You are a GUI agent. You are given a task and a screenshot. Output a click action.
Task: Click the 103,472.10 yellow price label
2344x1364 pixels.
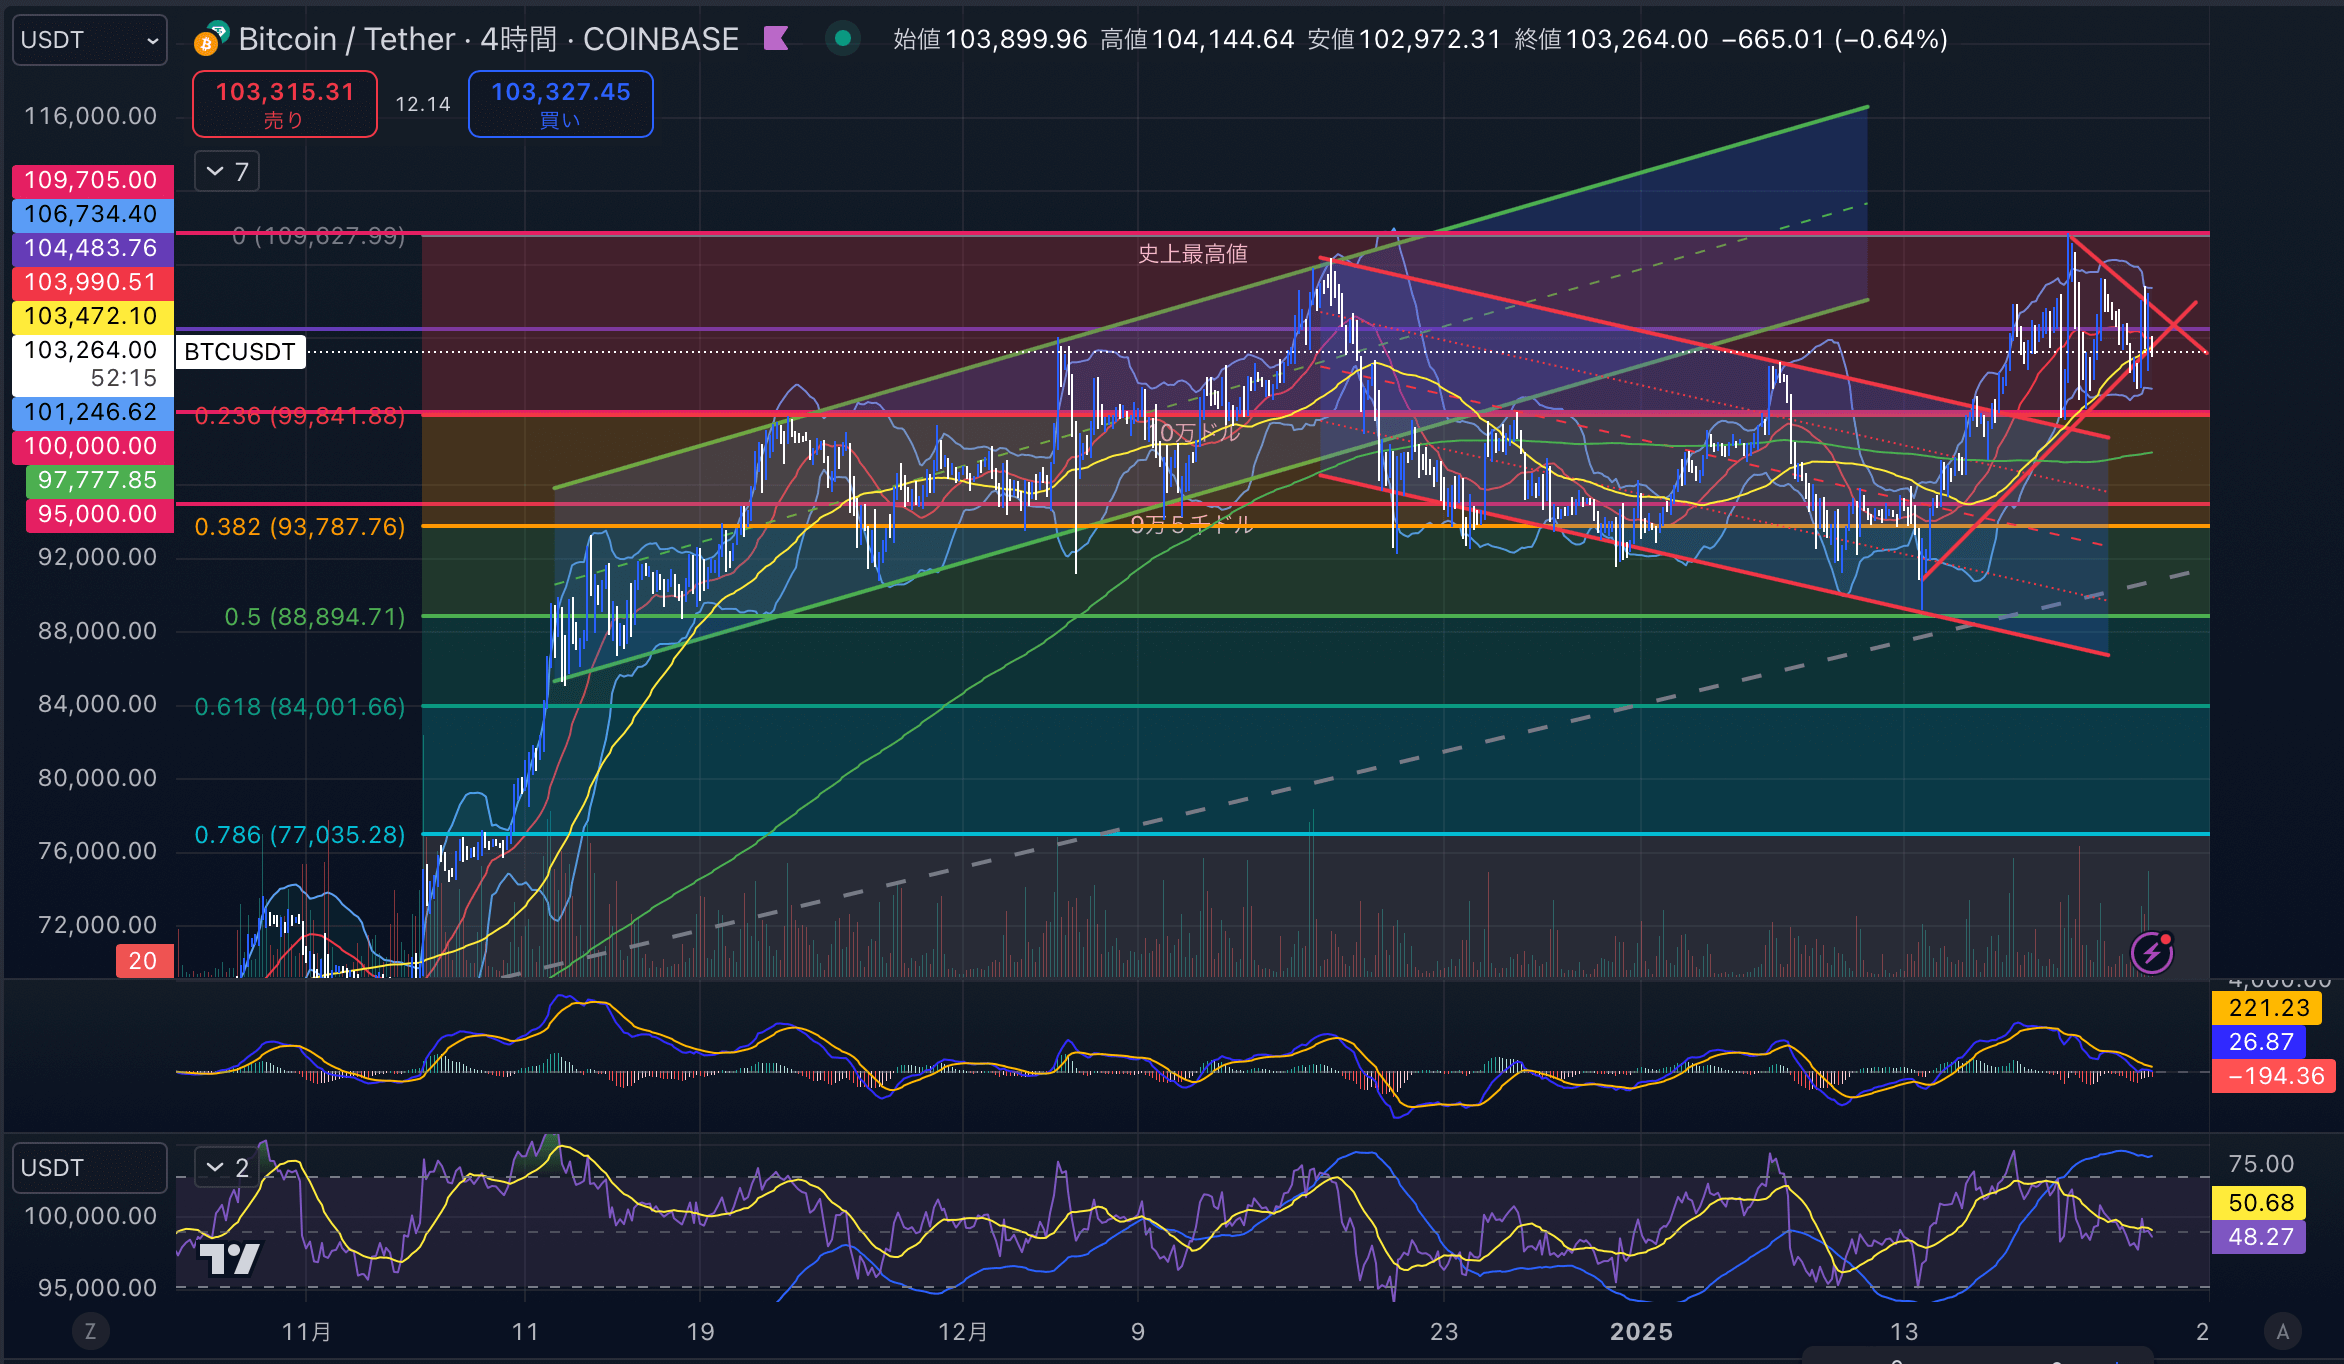coord(92,316)
